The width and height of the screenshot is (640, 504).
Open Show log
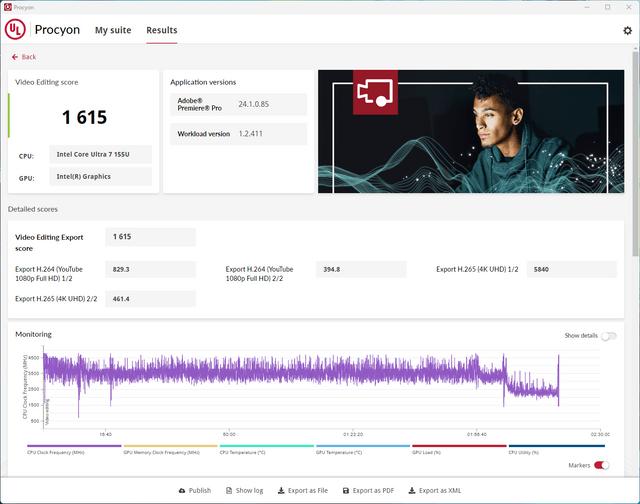pyautogui.click(x=245, y=491)
